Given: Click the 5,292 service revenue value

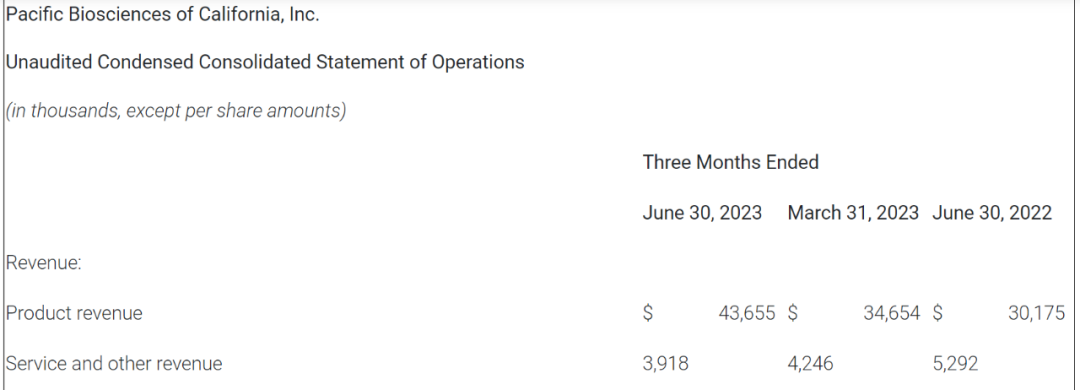Looking at the screenshot, I should 955,363.
